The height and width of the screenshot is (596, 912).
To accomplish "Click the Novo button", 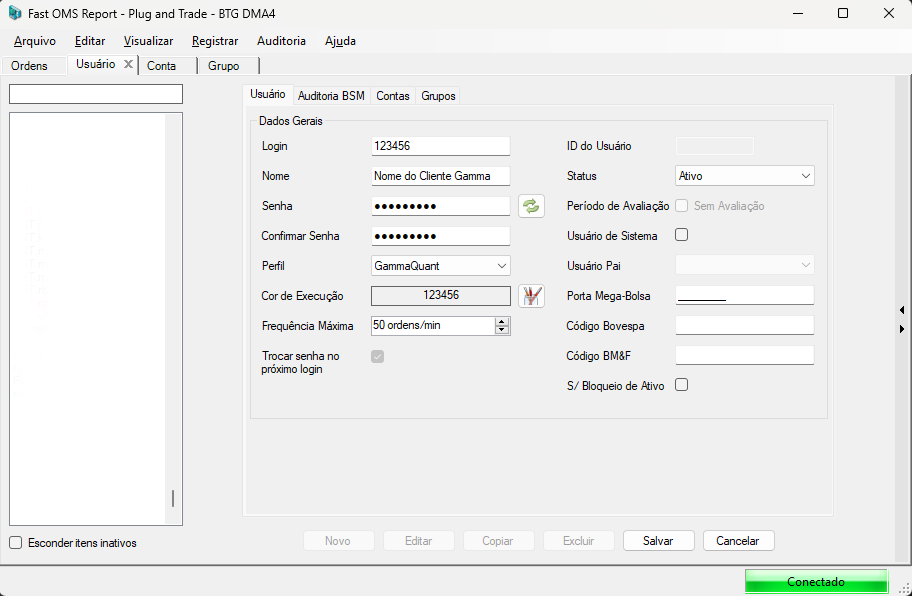I will coord(338,541).
